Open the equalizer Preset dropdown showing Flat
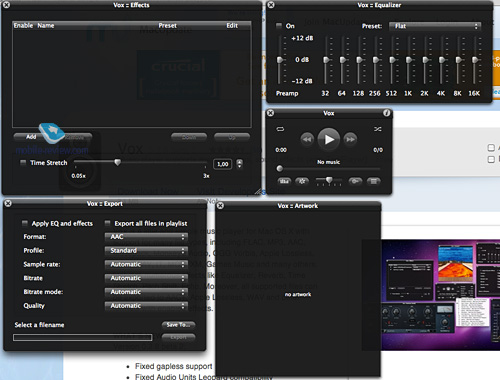The height and width of the screenshot is (380, 500). click(x=435, y=26)
